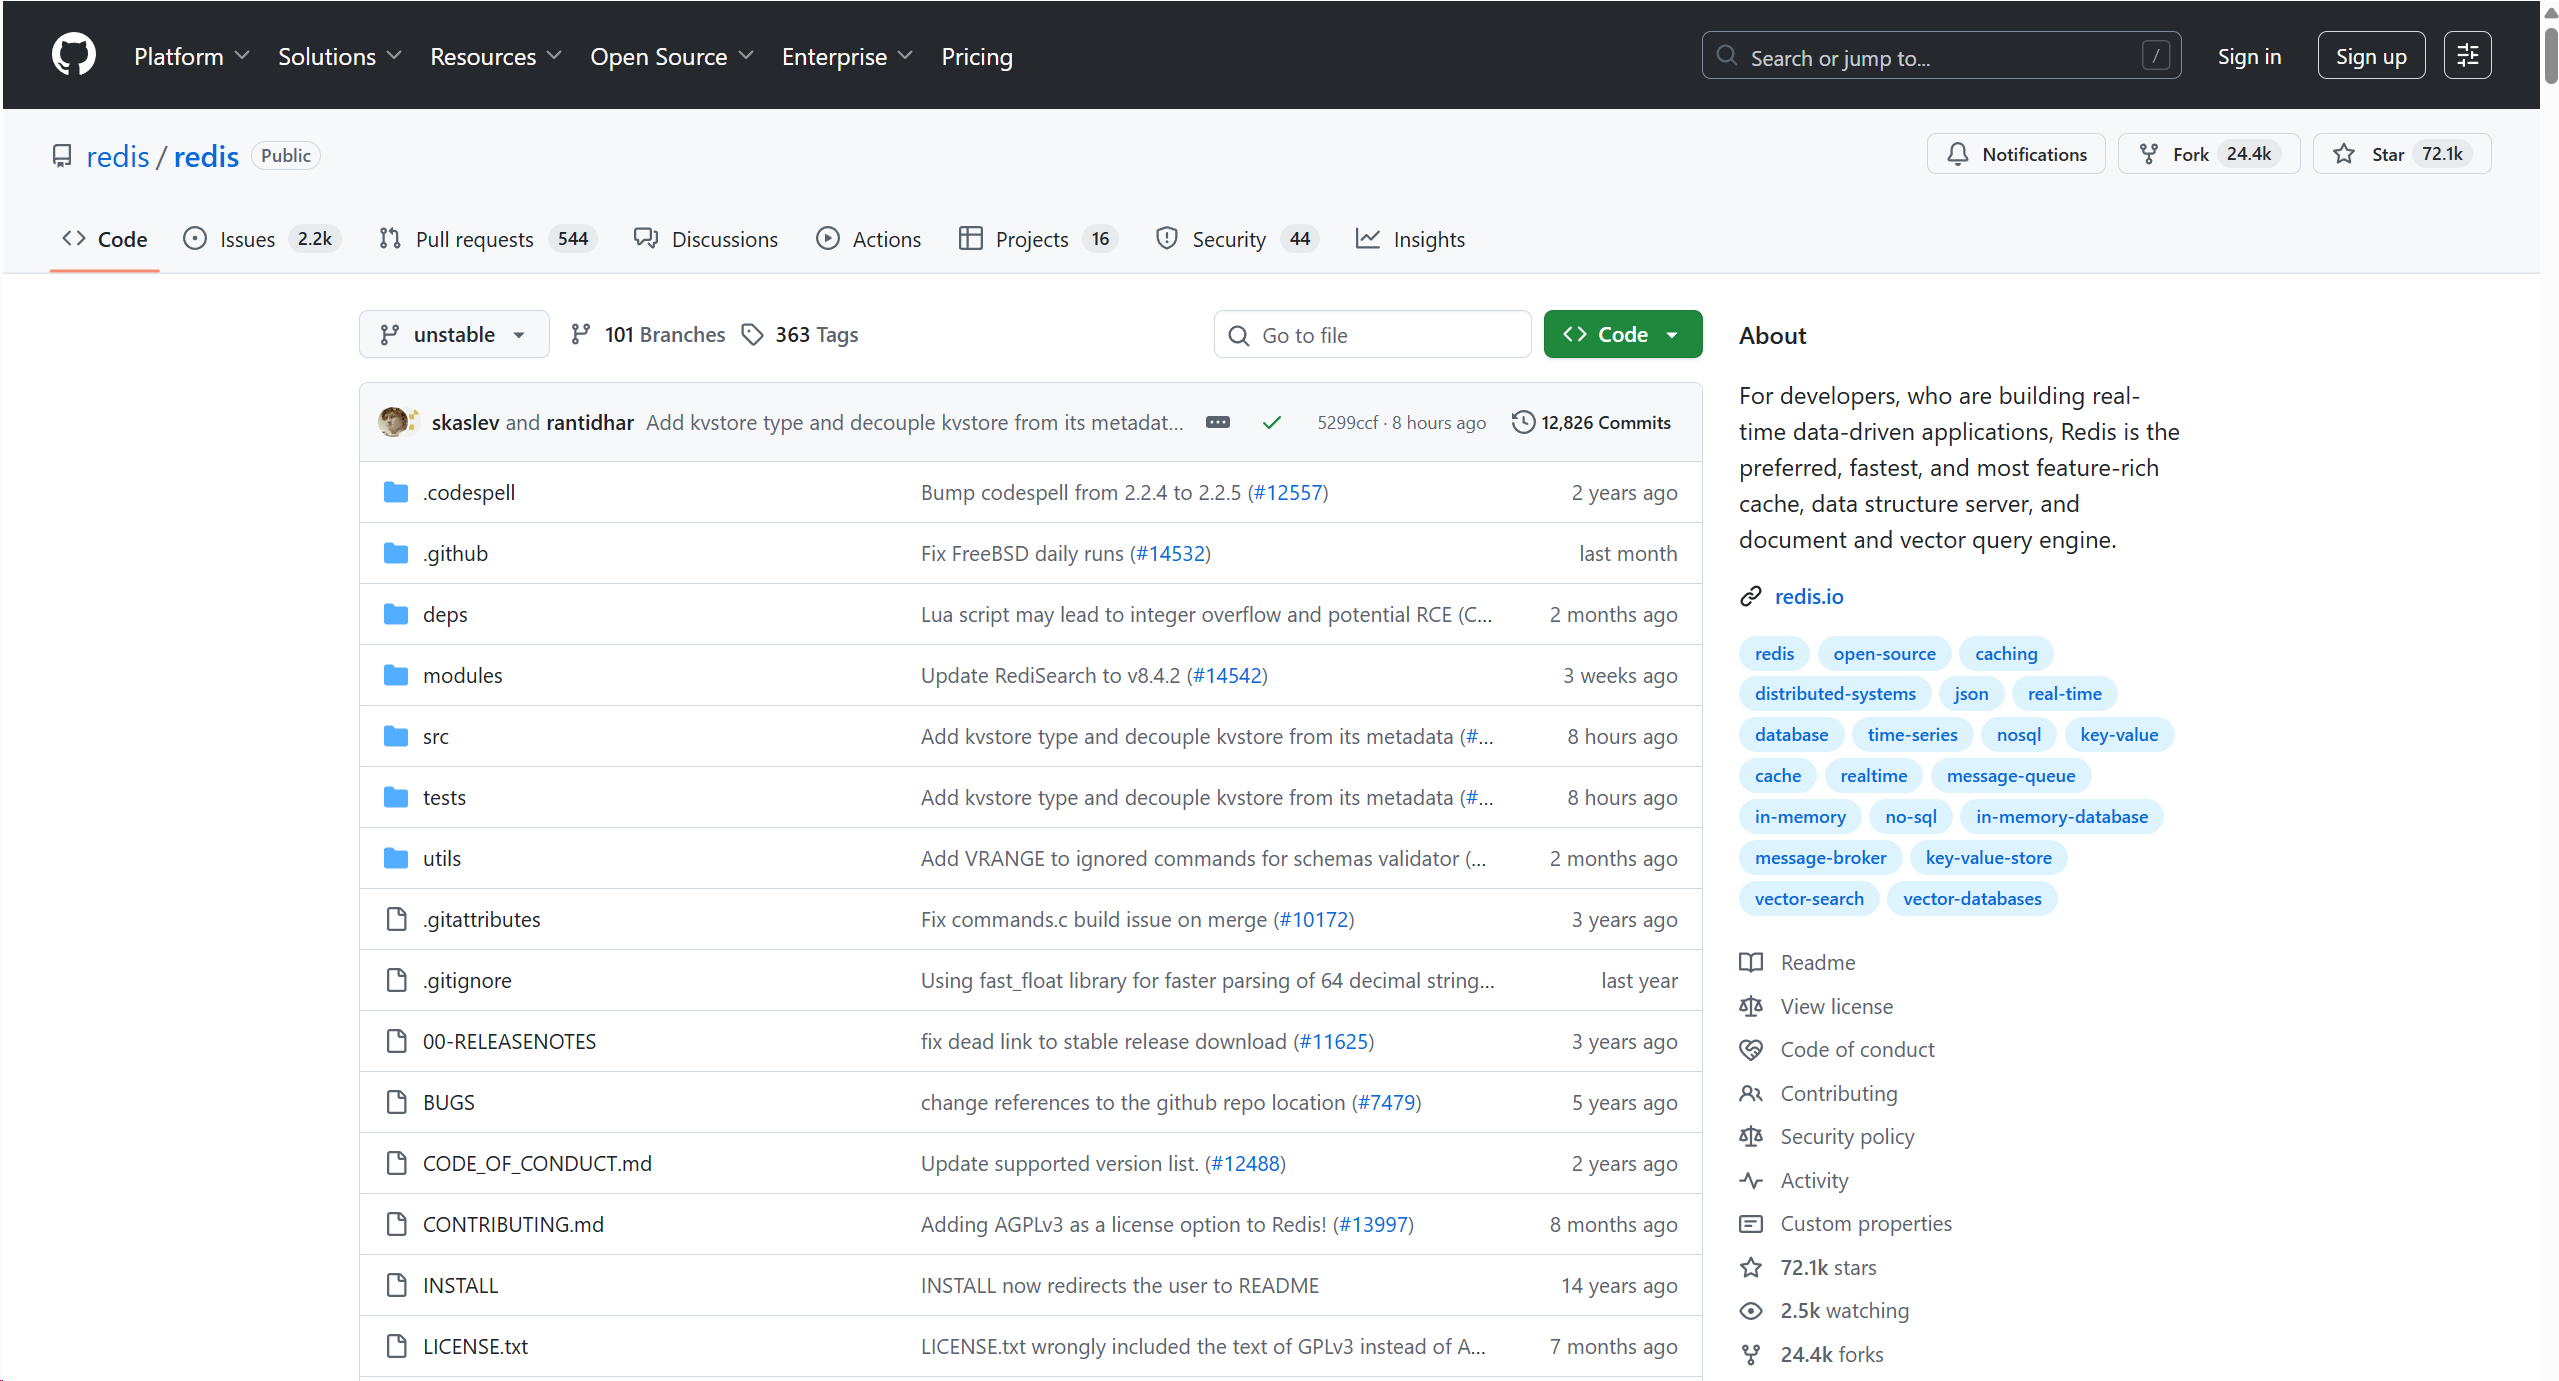Click the GitHub Octocat logo
Screen dimensions: 2559x1381
73,55
